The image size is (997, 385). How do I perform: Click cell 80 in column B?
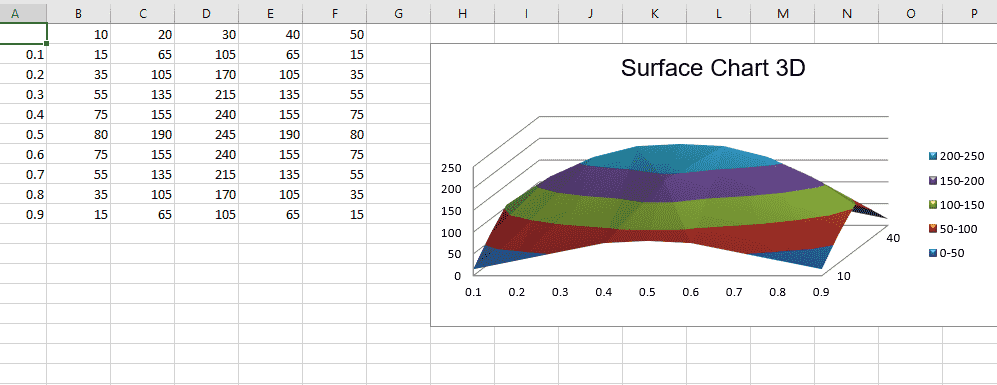click(x=78, y=134)
